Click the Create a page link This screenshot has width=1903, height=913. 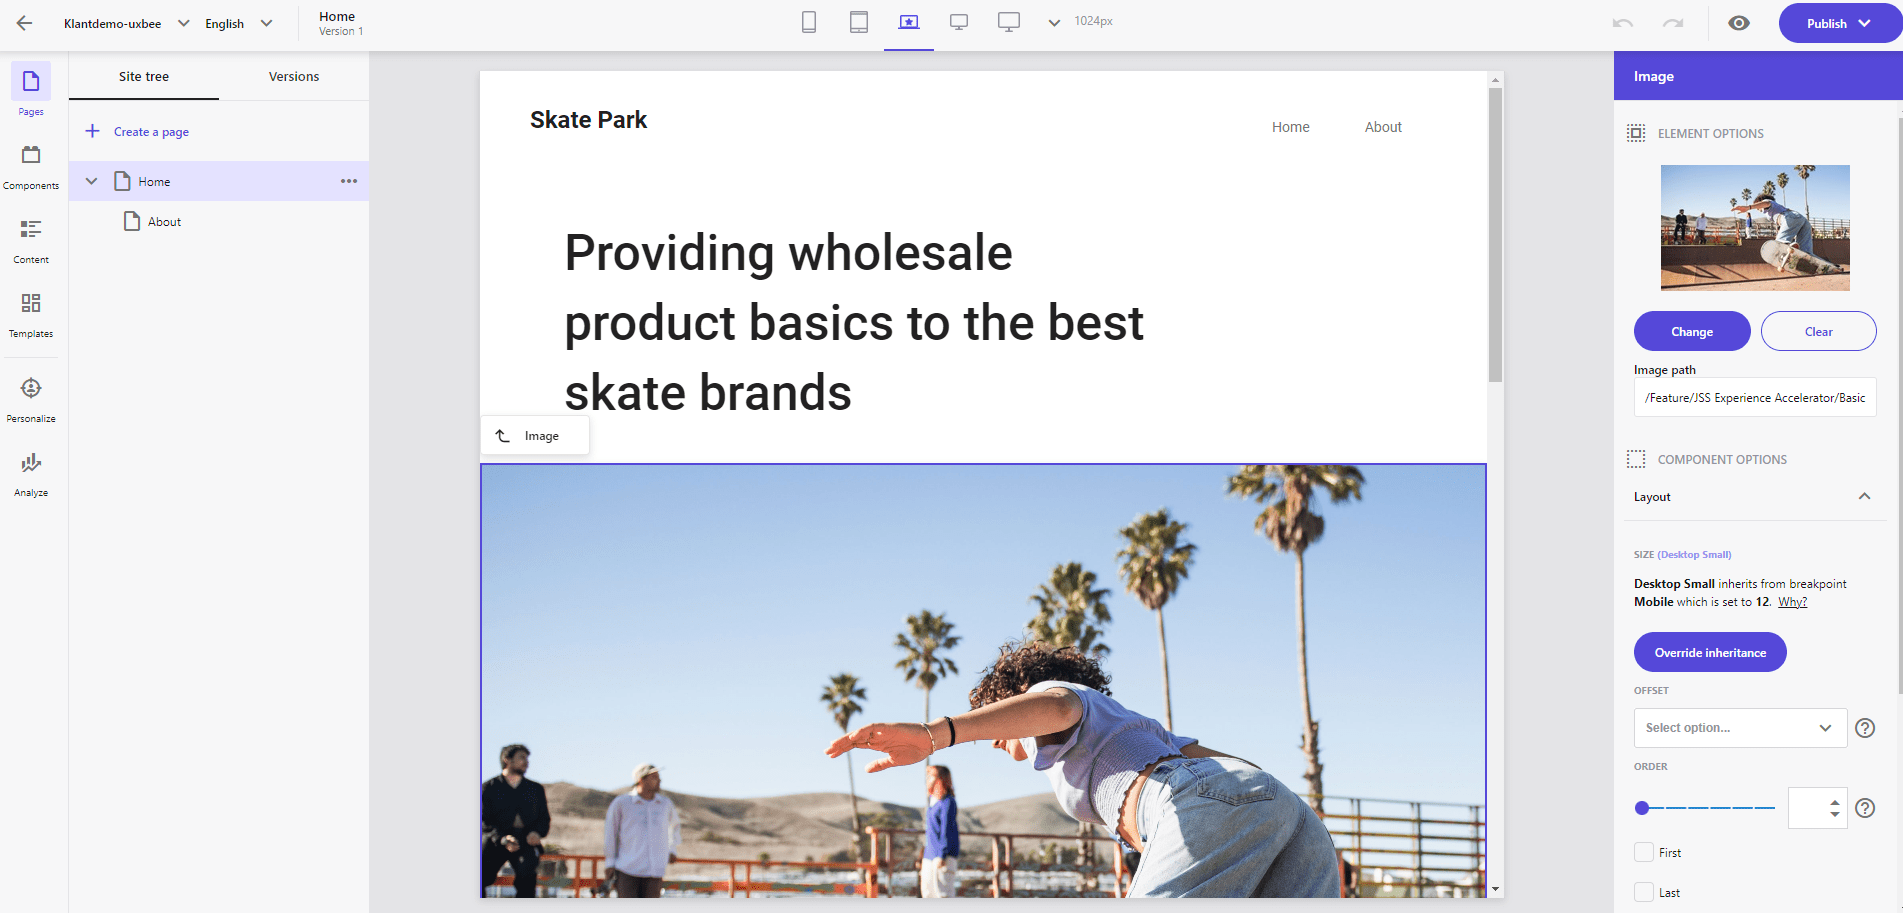click(x=151, y=131)
